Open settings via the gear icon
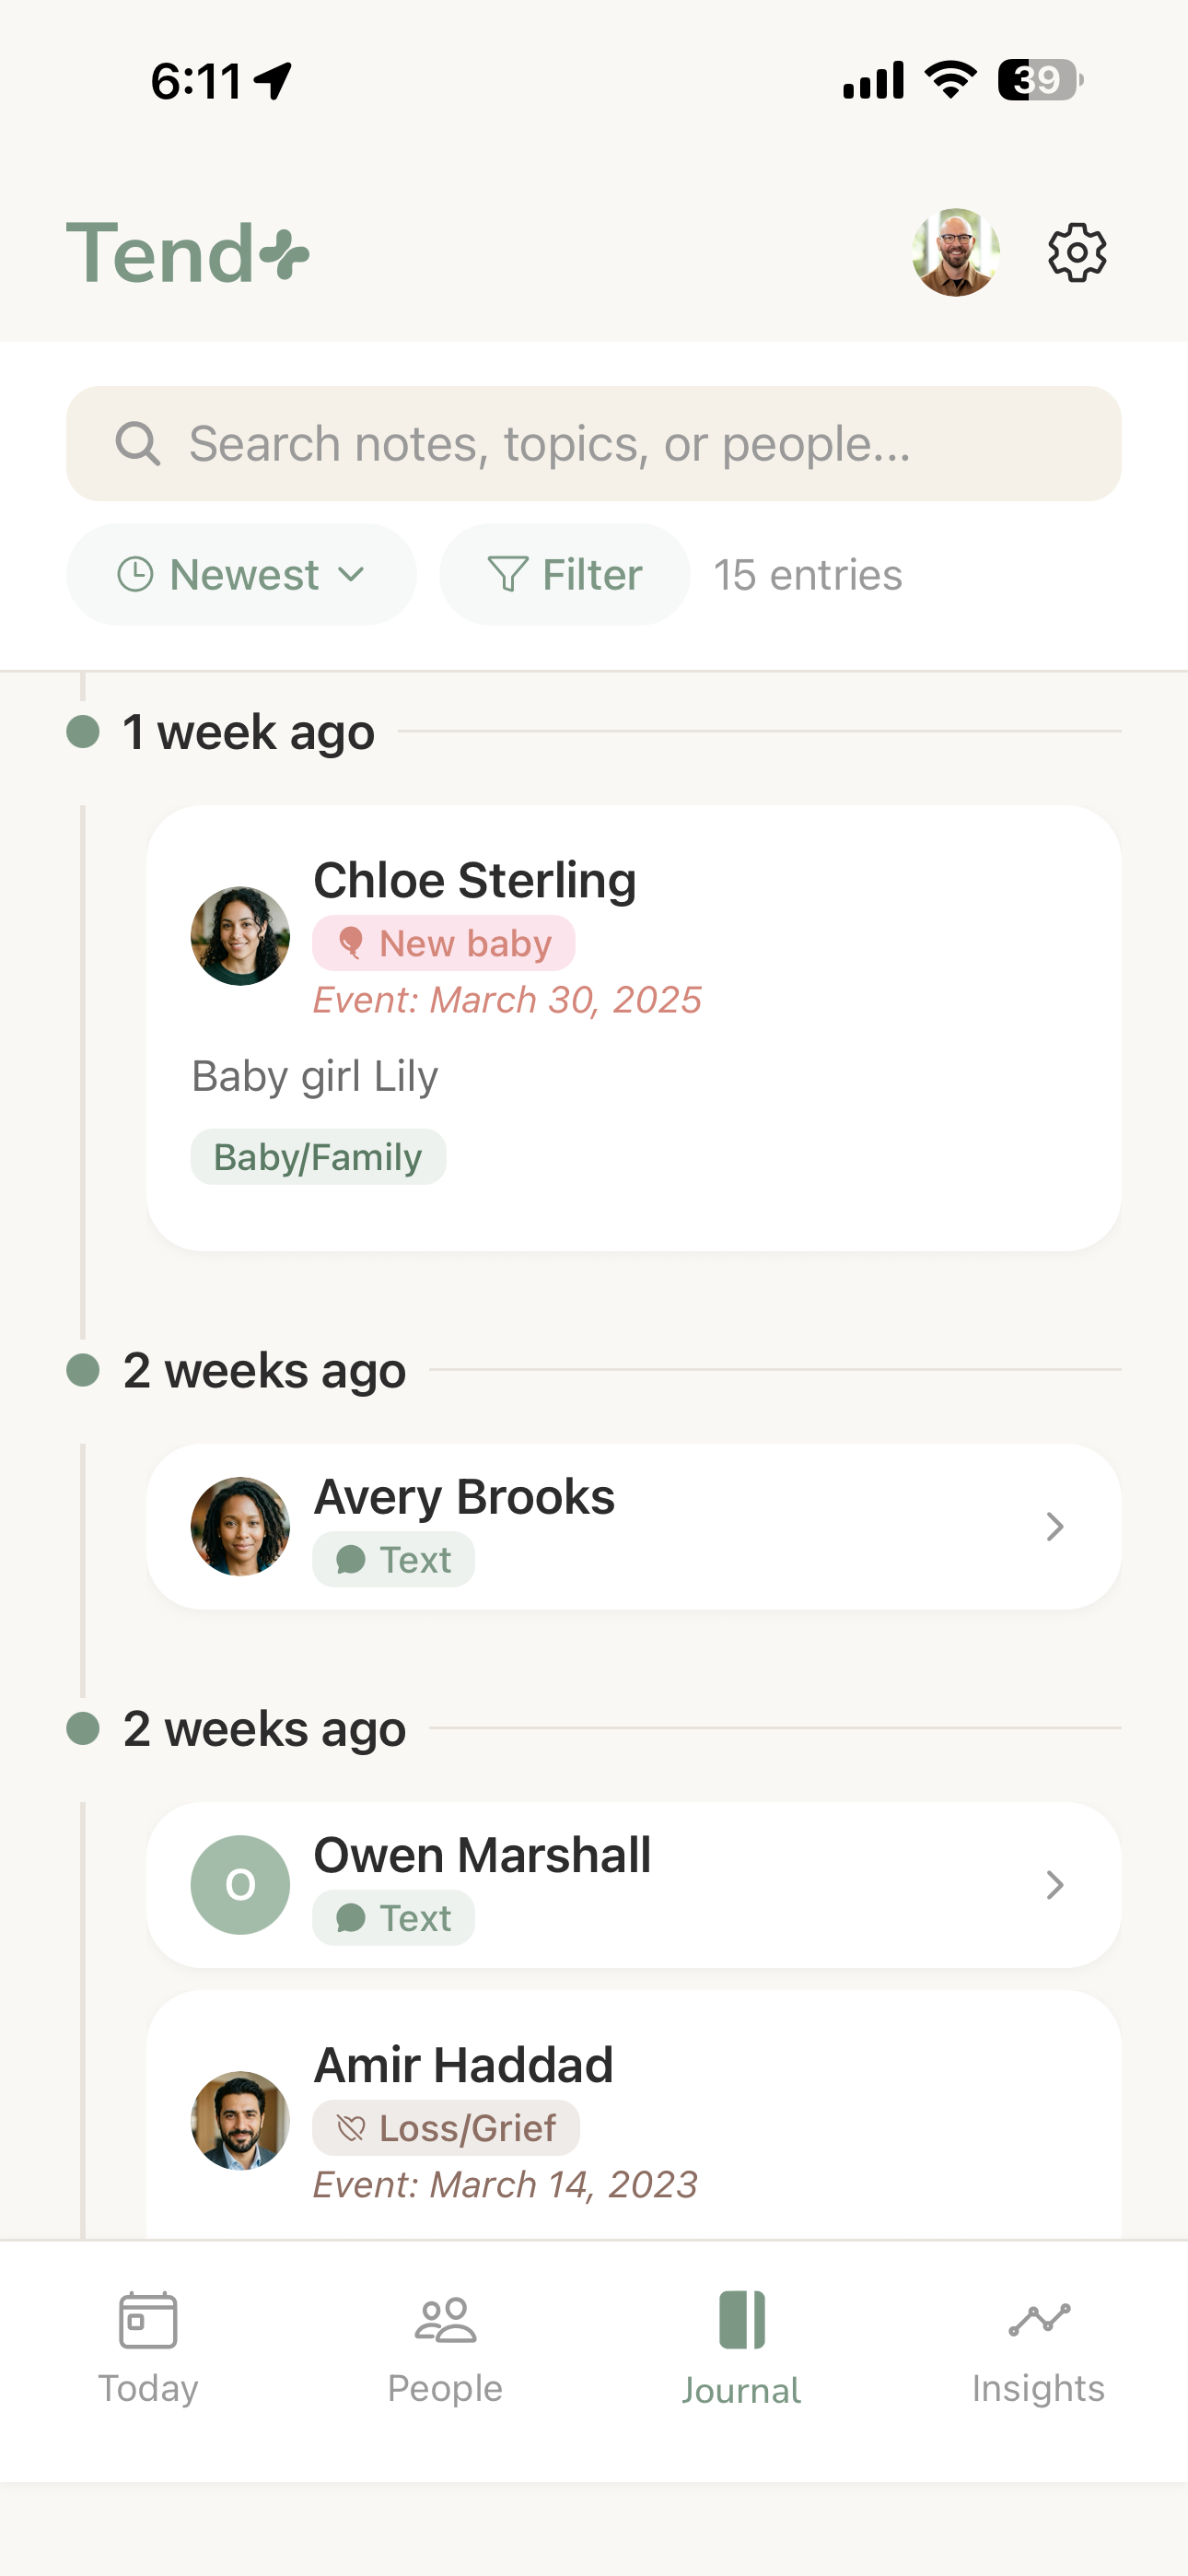1188x2576 pixels. [1077, 253]
